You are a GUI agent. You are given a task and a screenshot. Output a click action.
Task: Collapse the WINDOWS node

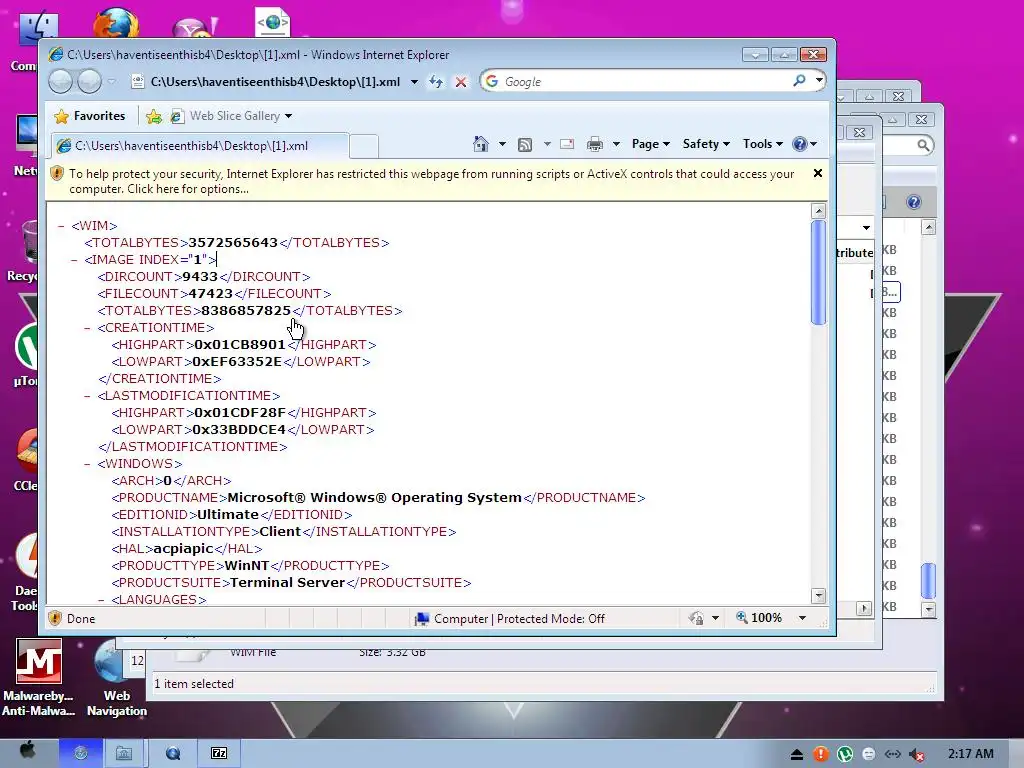click(88, 464)
